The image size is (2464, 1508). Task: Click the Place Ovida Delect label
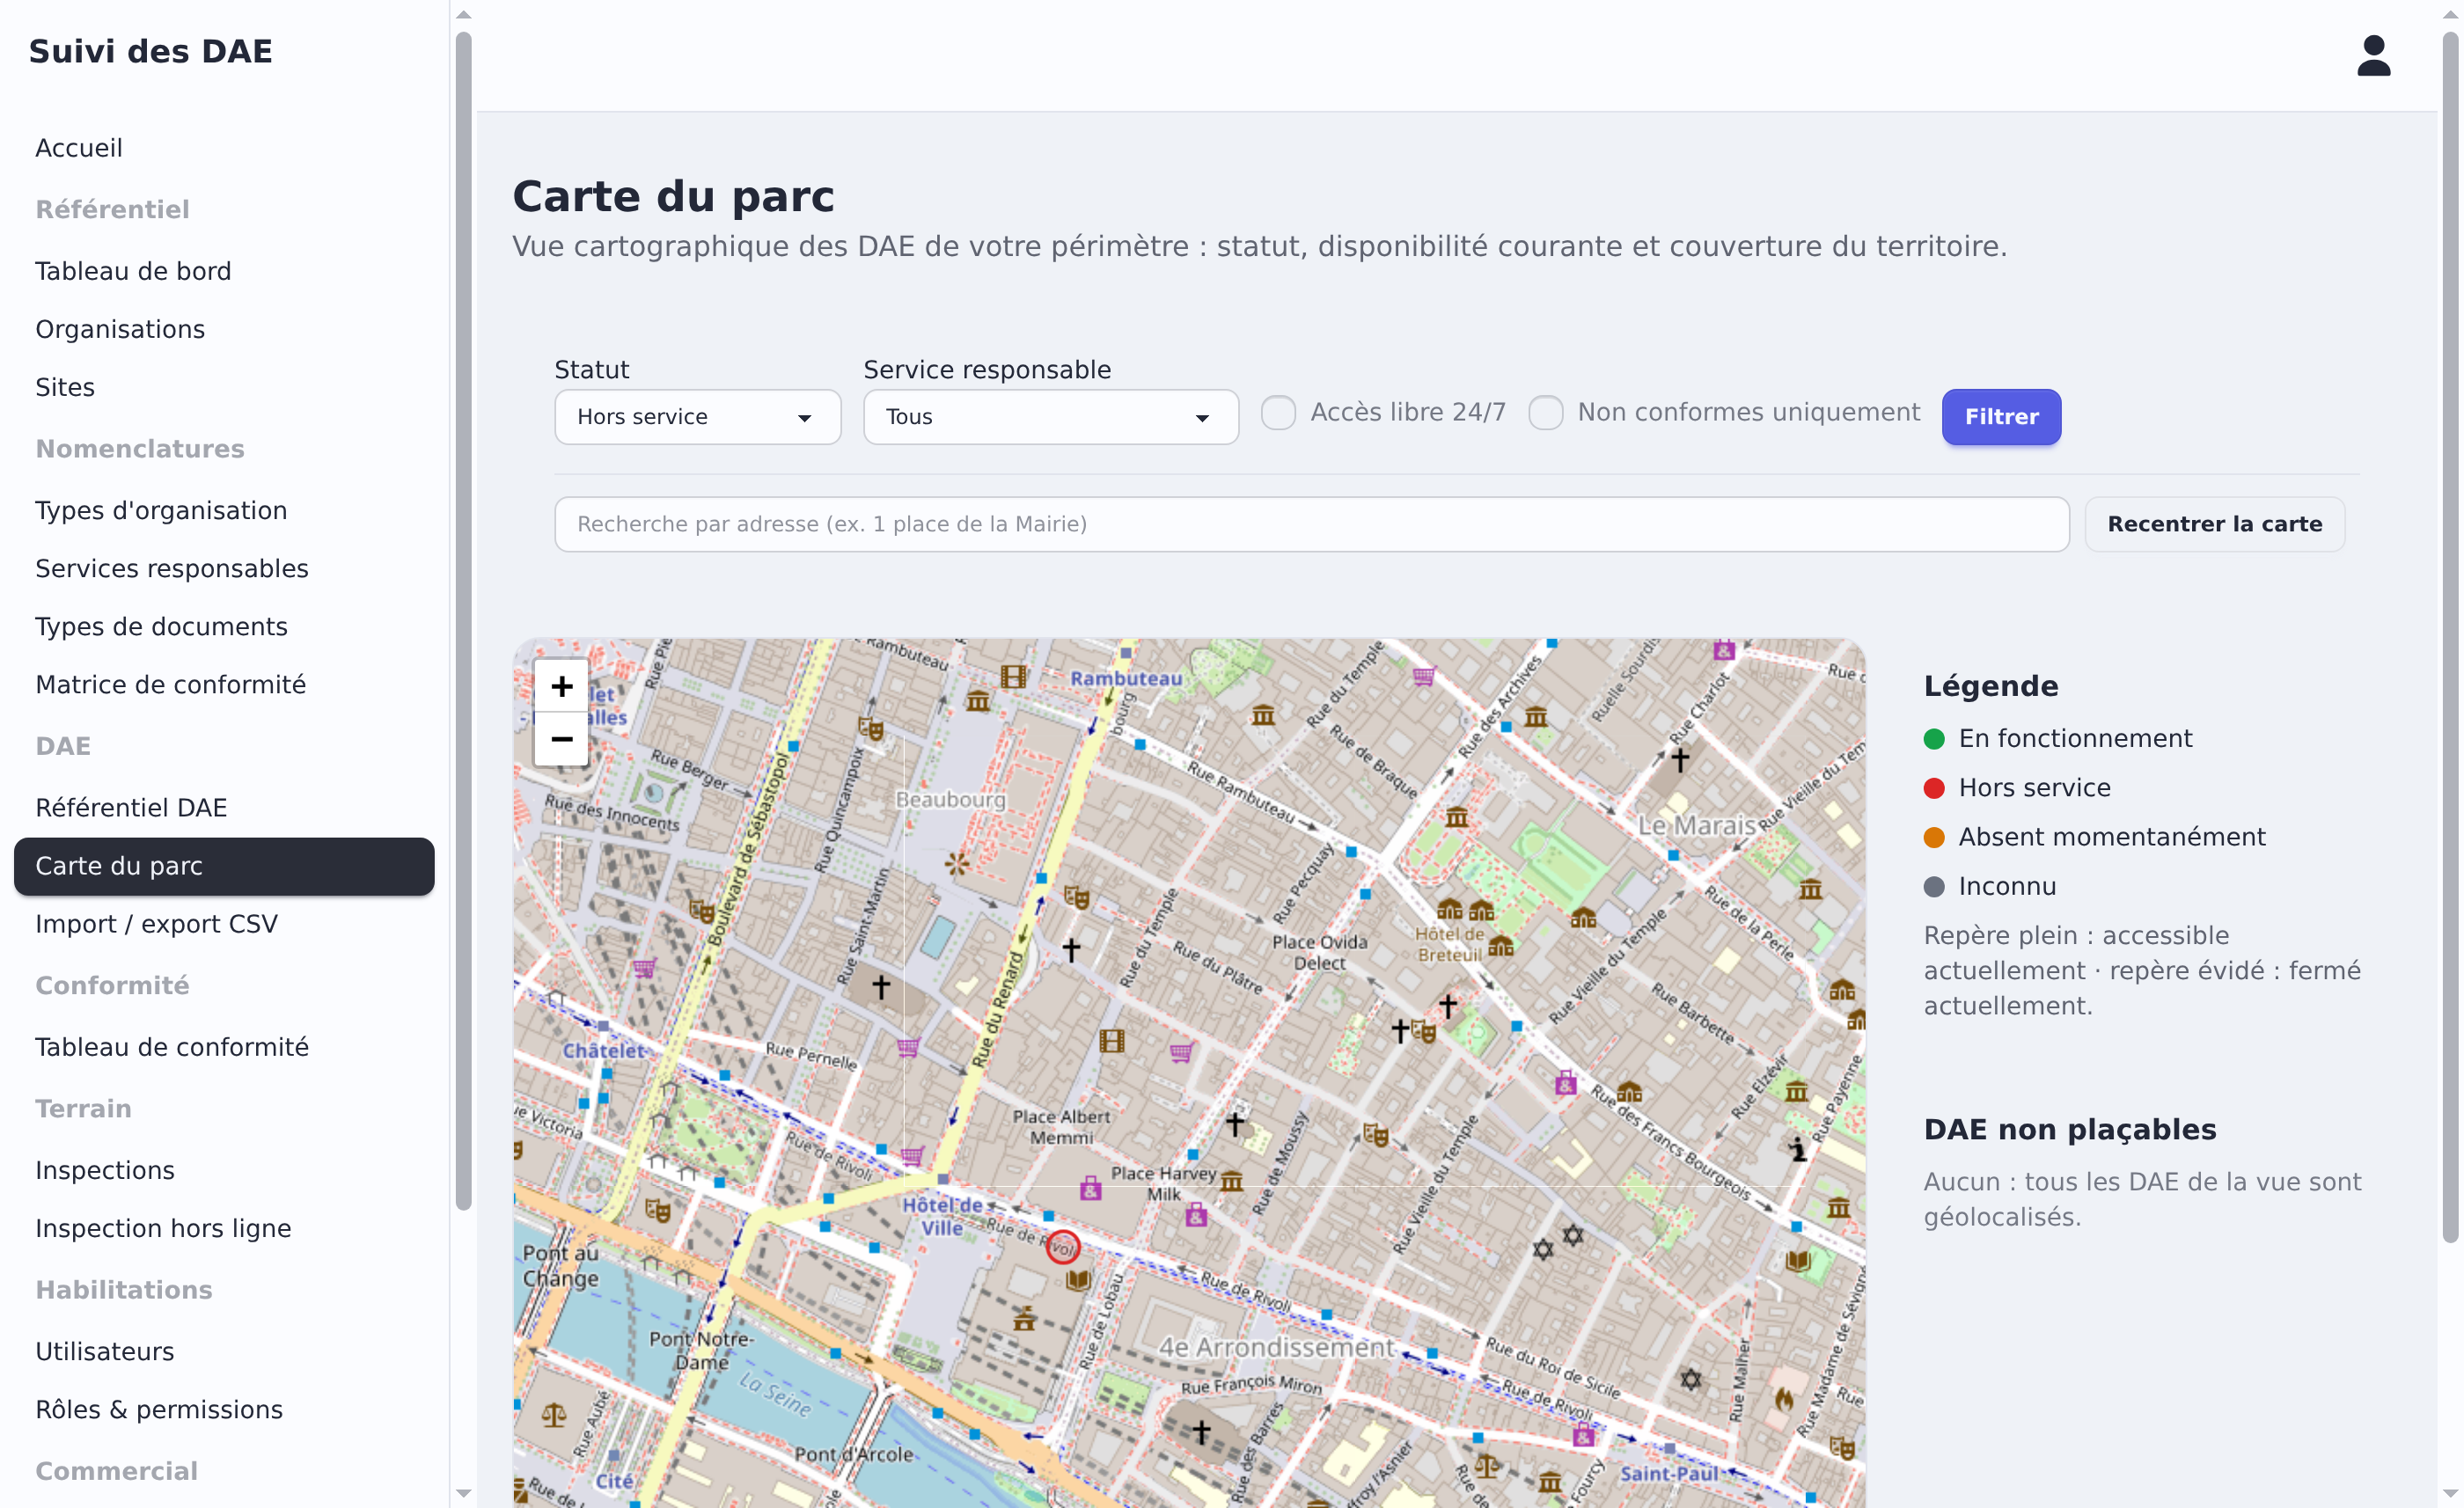click(x=1320, y=952)
